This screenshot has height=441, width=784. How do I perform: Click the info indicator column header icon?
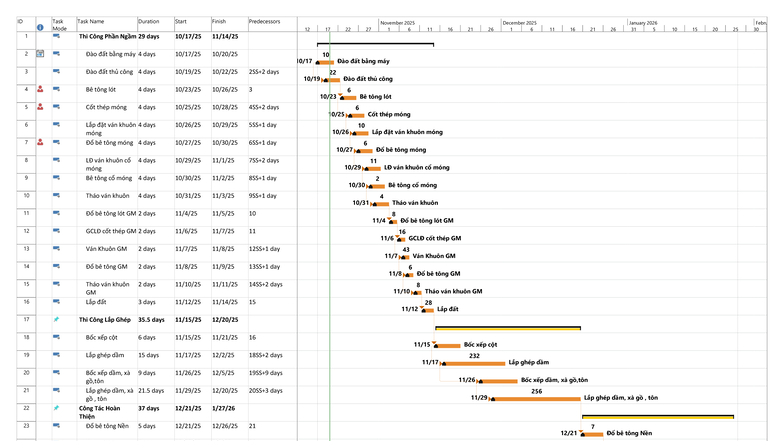tap(40, 27)
